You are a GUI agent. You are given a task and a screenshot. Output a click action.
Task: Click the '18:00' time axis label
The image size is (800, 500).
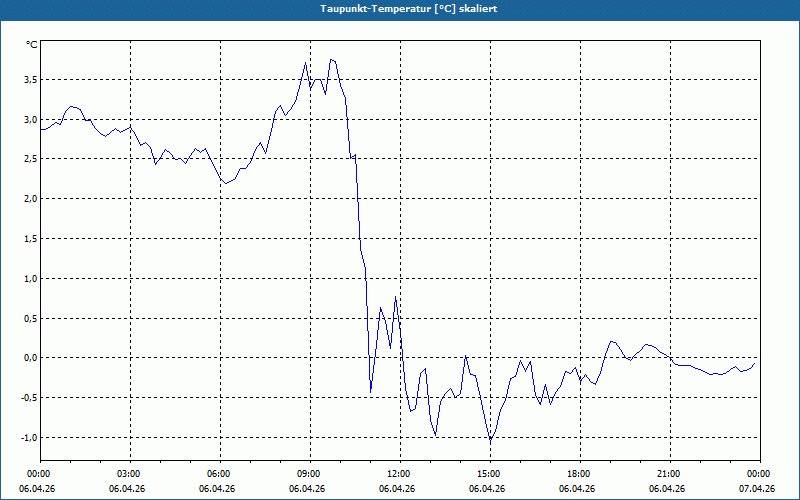coord(580,474)
